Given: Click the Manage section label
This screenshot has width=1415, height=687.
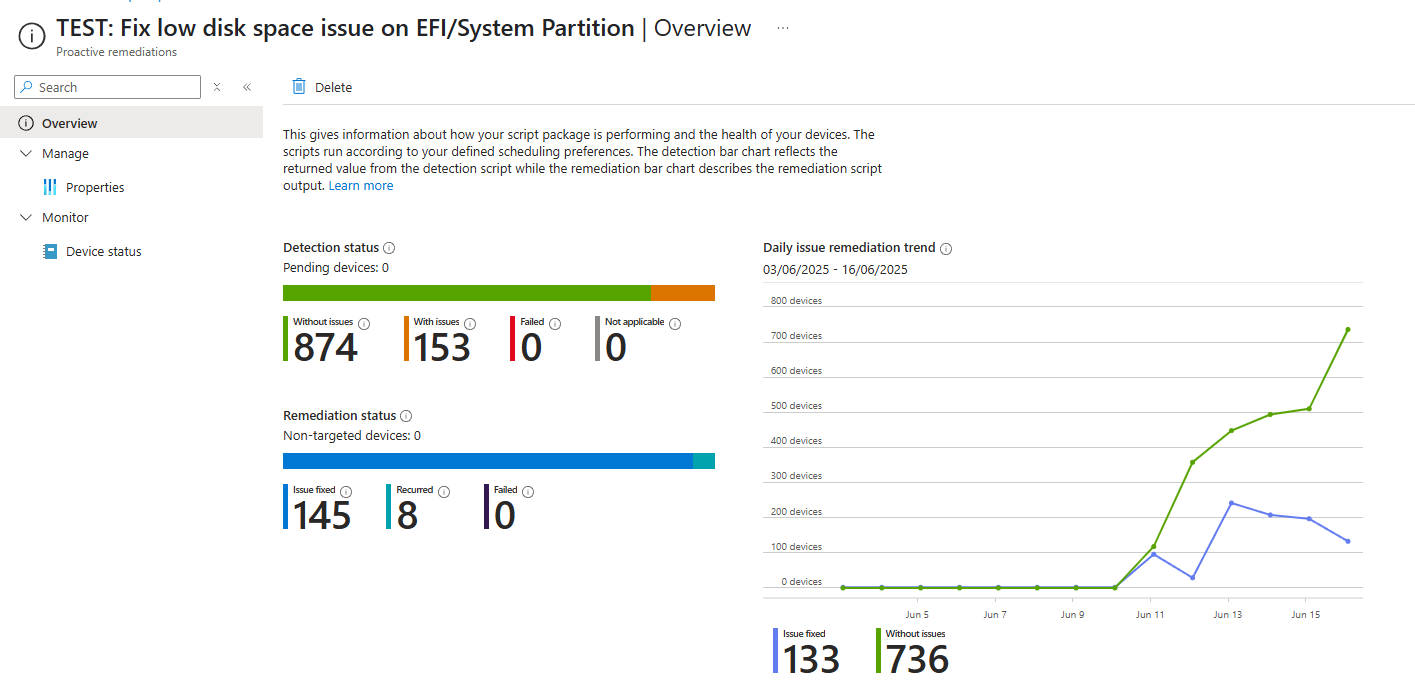Looking at the screenshot, I should (x=65, y=154).
